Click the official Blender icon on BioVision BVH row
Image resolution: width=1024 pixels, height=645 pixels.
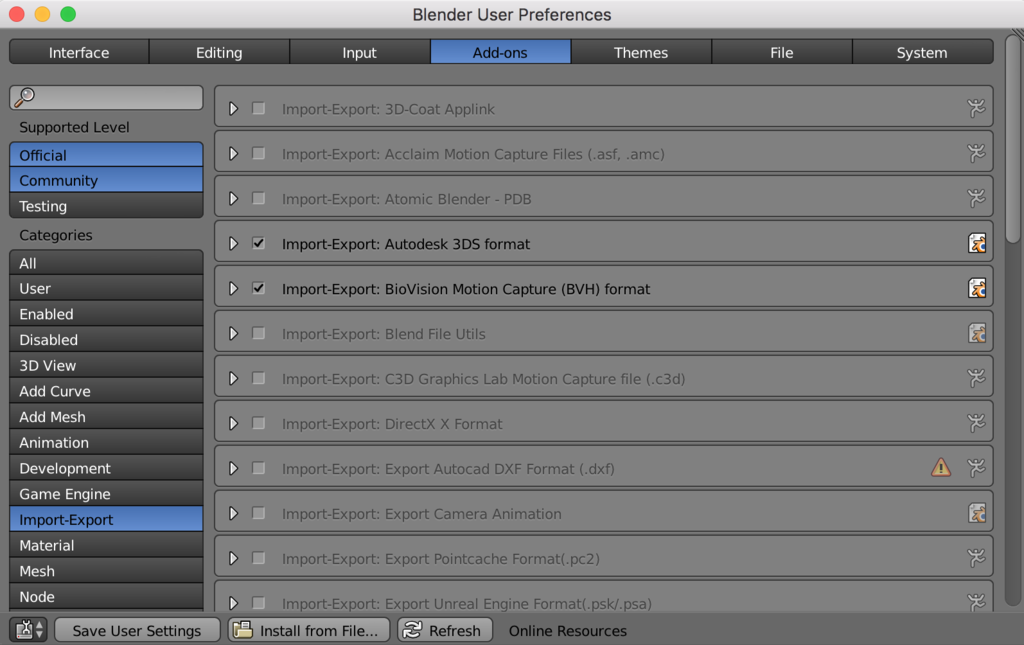tap(977, 289)
